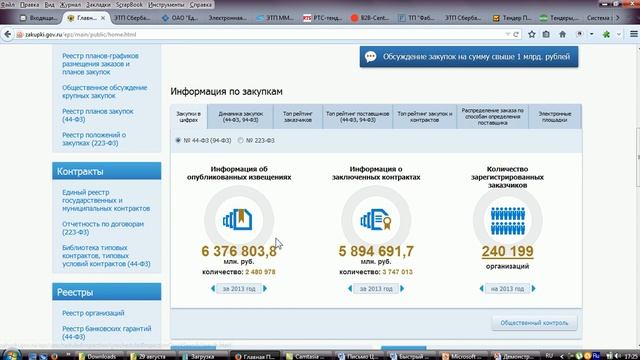Open Распределение заказа по способам tab
Viewport: 640px width, 360px height.
(x=492, y=117)
